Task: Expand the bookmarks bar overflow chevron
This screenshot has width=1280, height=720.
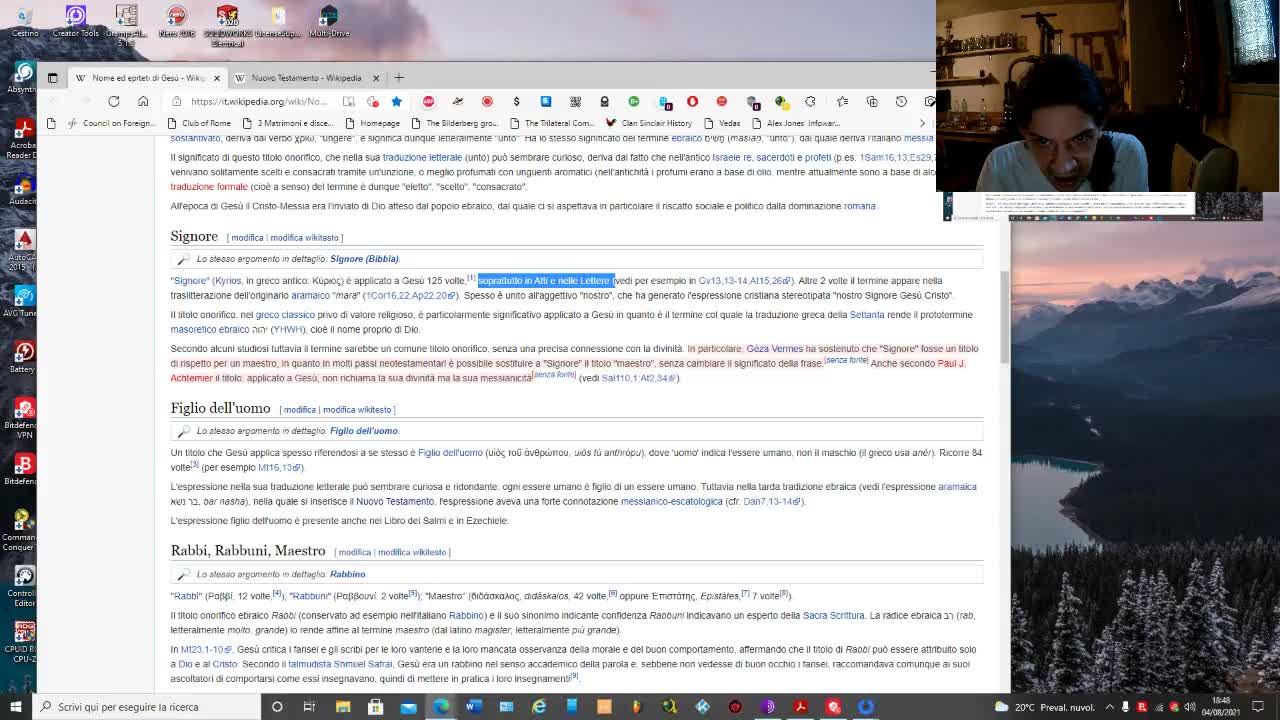Action: (922, 123)
